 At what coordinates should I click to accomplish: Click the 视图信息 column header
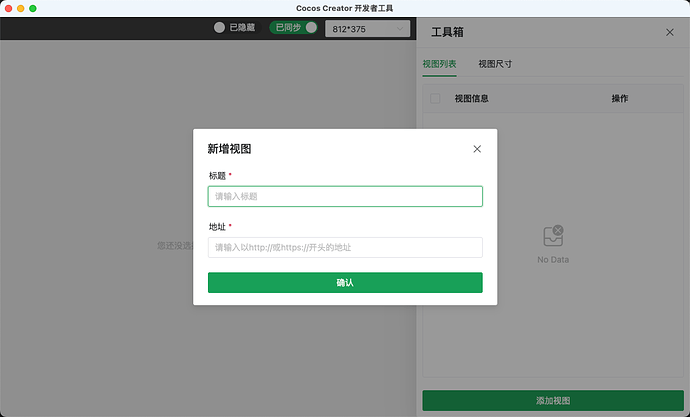471,99
